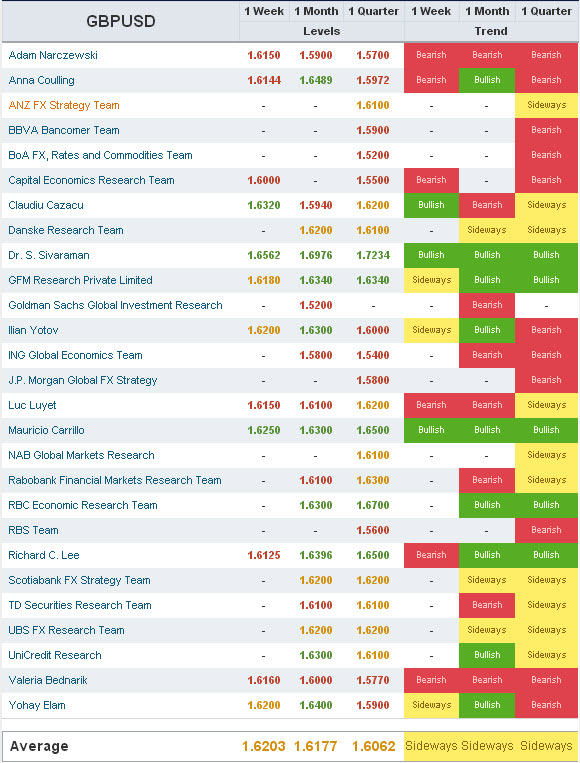Image resolution: width=580 pixels, height=763 pixels.
Task: Click Goldman Sachs 1 Month level 1.5200
Action: pos(316,305)
